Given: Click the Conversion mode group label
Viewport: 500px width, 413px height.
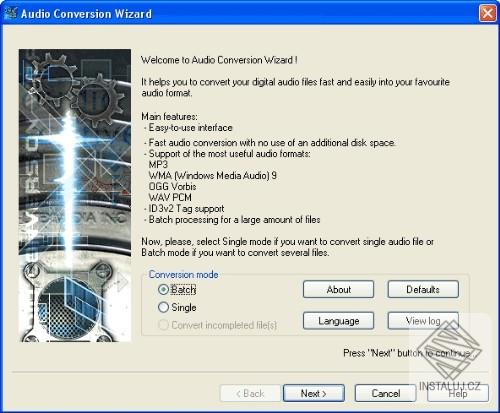Looking at the screenshot, I should pos(183,275).
